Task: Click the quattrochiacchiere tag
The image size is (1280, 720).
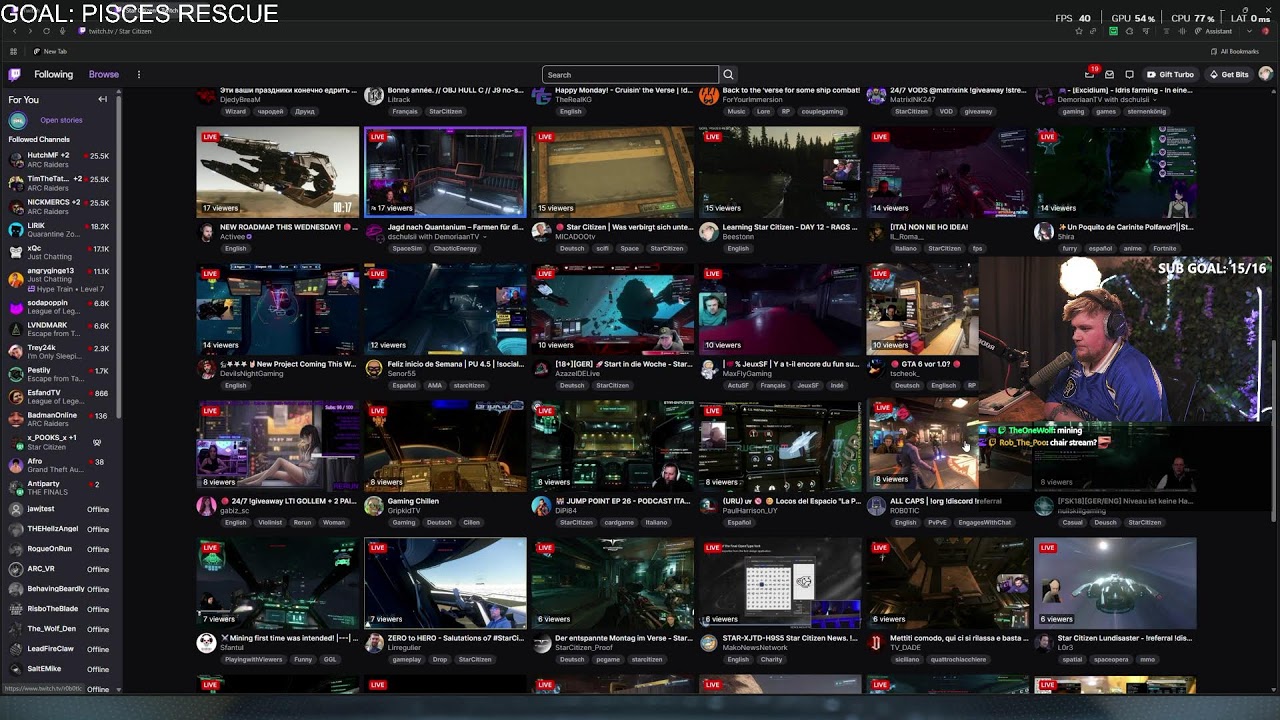Action: (x=960, y=659)
